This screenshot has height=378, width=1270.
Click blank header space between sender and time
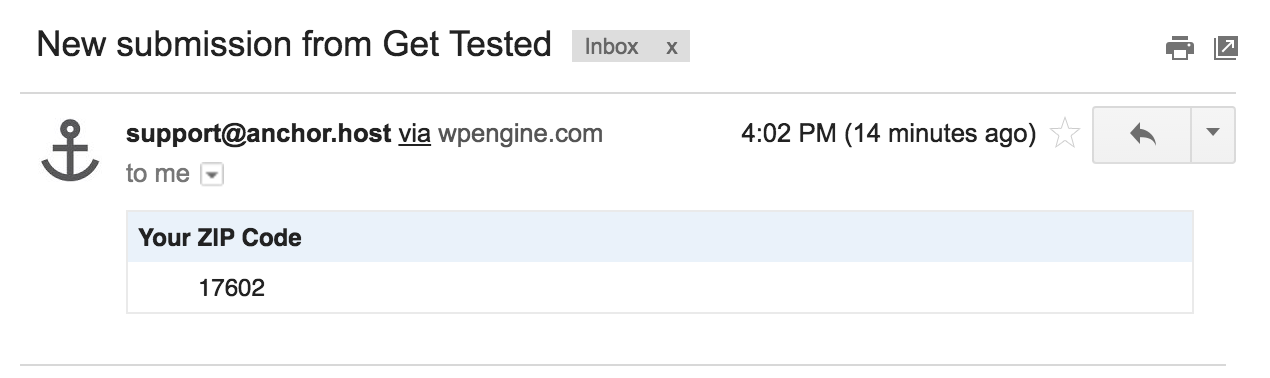click(671, 133)
